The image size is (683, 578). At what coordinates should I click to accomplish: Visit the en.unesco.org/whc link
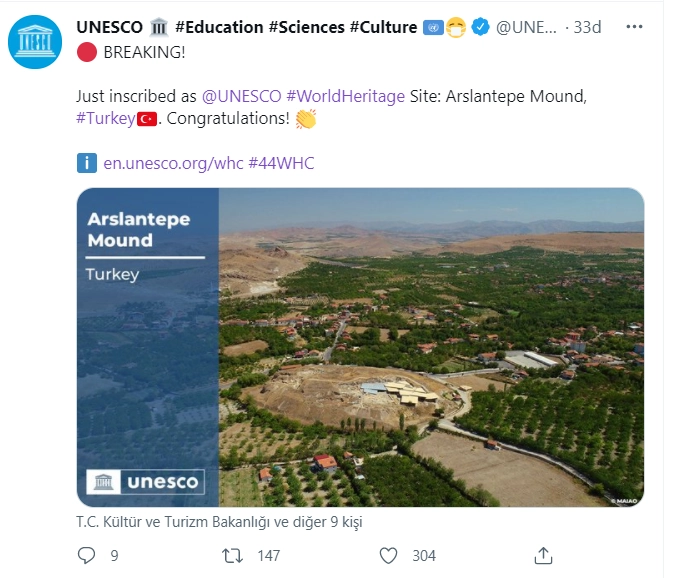(173, 163)
